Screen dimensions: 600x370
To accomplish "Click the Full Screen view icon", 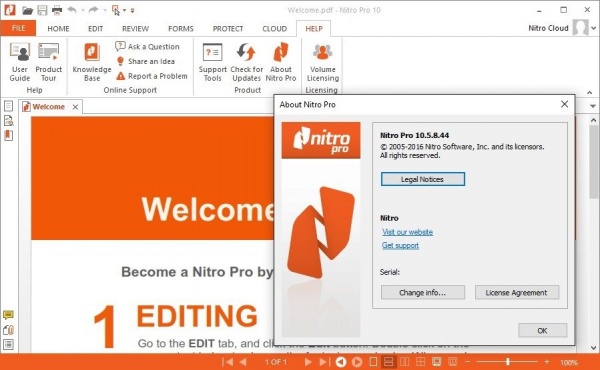I will (x=437, y=362).
